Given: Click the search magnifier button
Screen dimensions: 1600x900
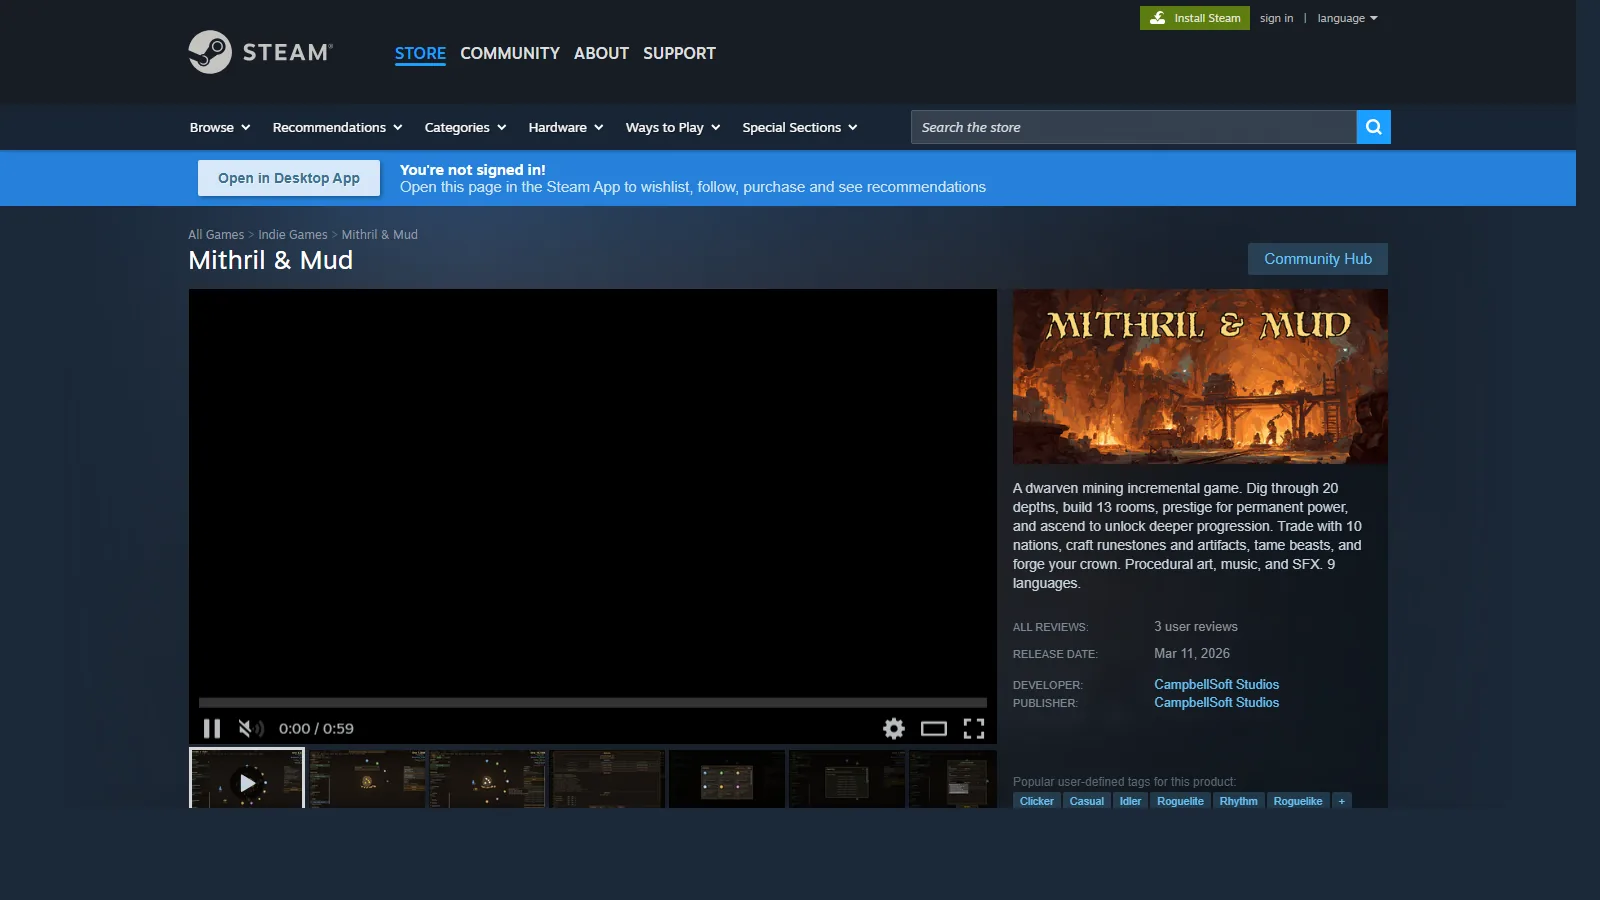Looking at the screenshot, I should (1373, 127).
